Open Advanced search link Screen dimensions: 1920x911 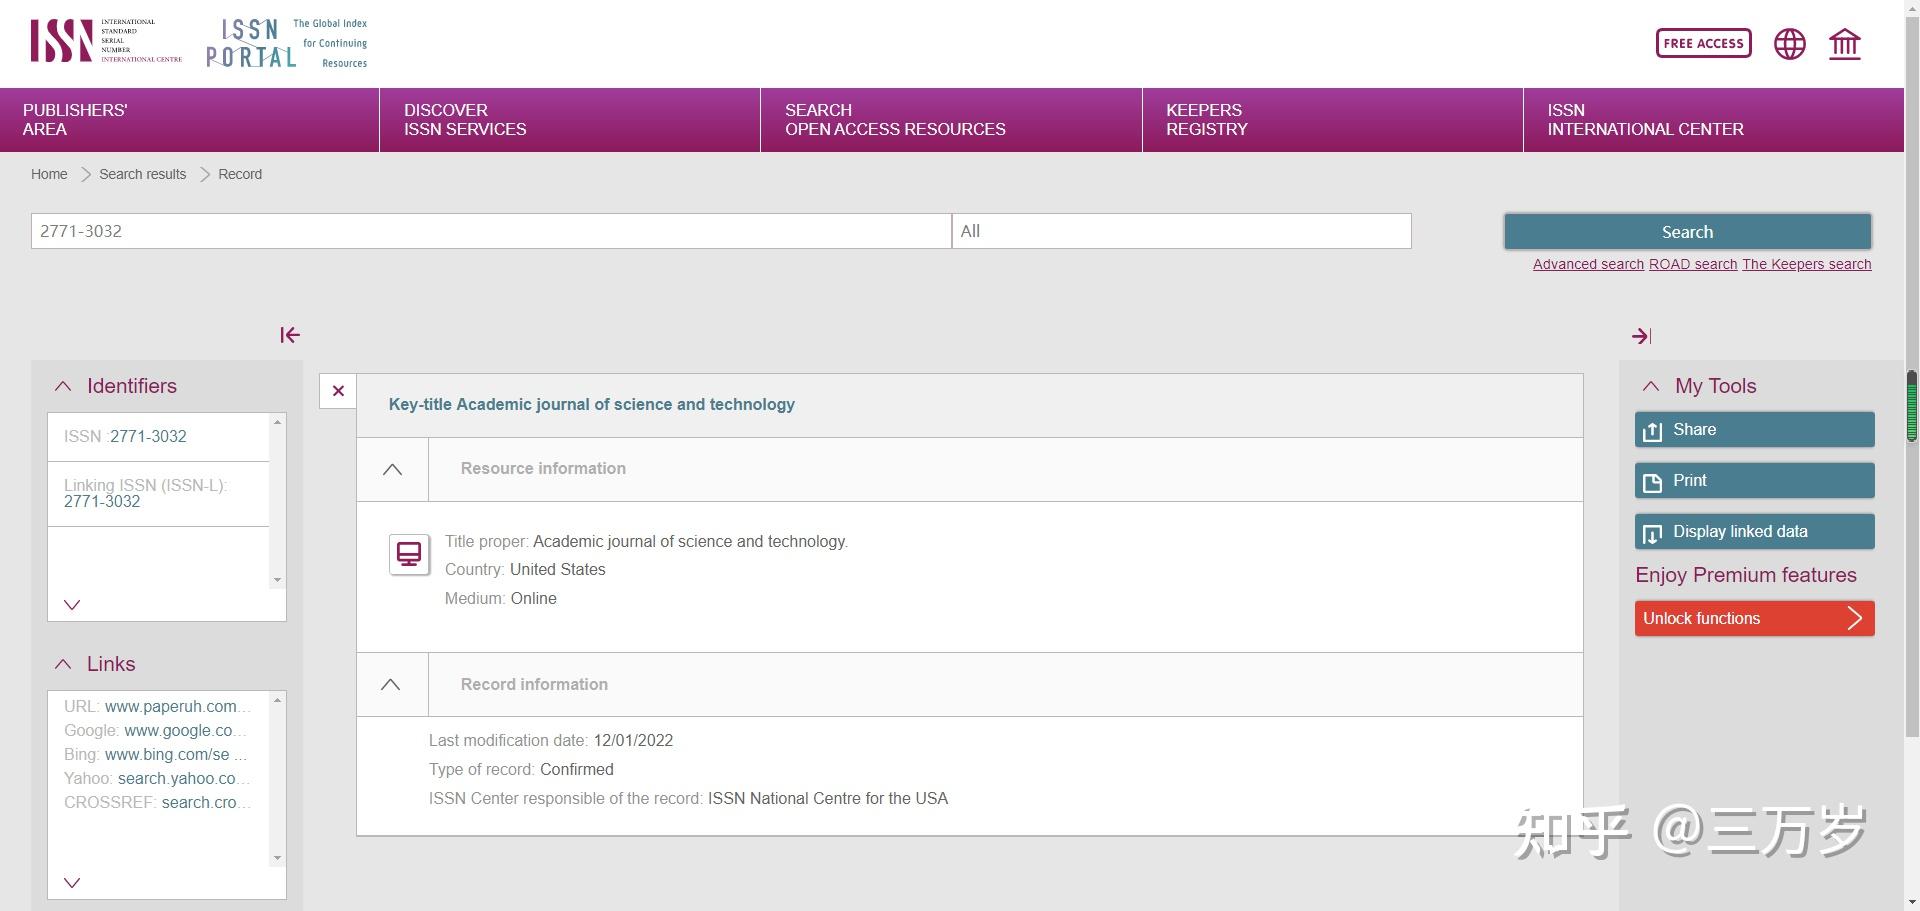(x=1588, y=264)
